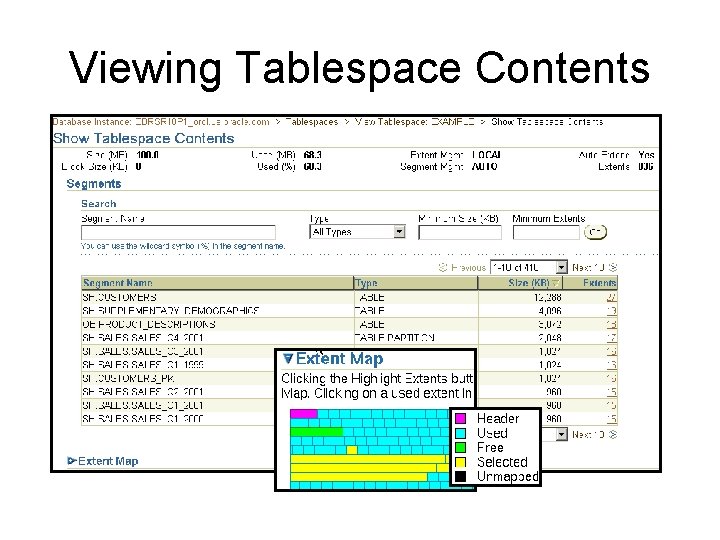Click the yellow Selected legend swatch
Viewport: 720px width, 540px height.
pyautogui.click(x=460, y=462)
